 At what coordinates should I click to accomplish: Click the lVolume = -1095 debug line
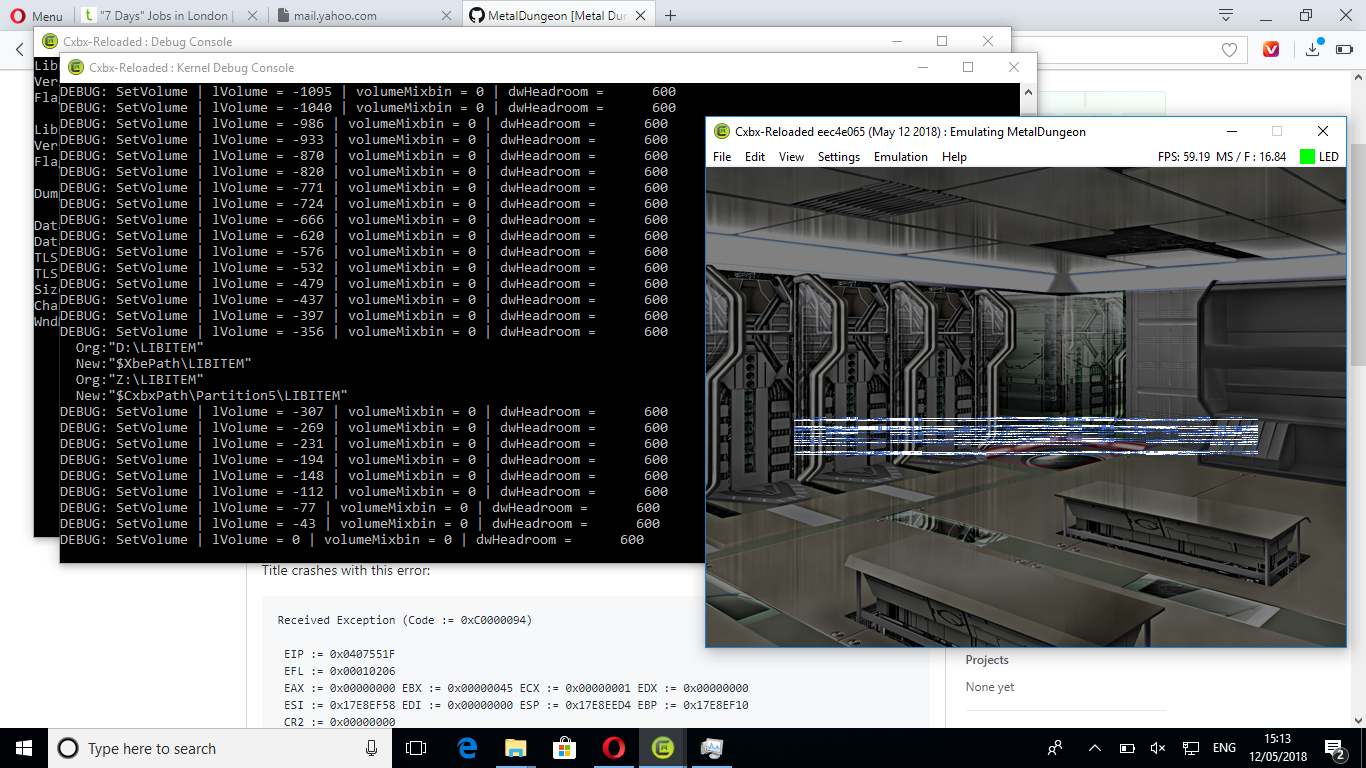pos(368,92)
